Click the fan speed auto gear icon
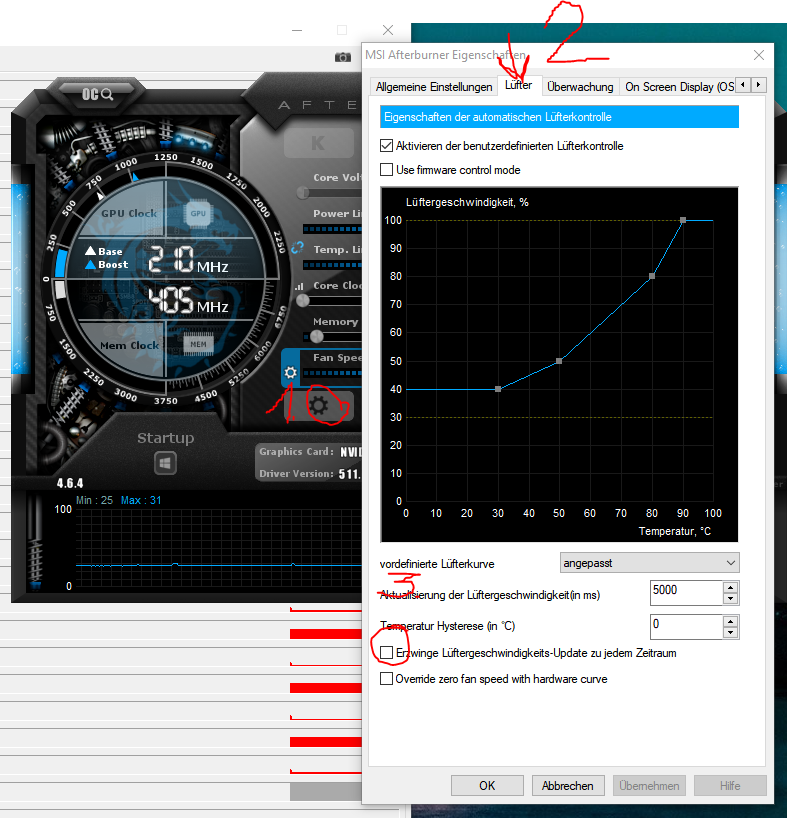The height and width of the screenshot is (818, 787). point(290,372)
